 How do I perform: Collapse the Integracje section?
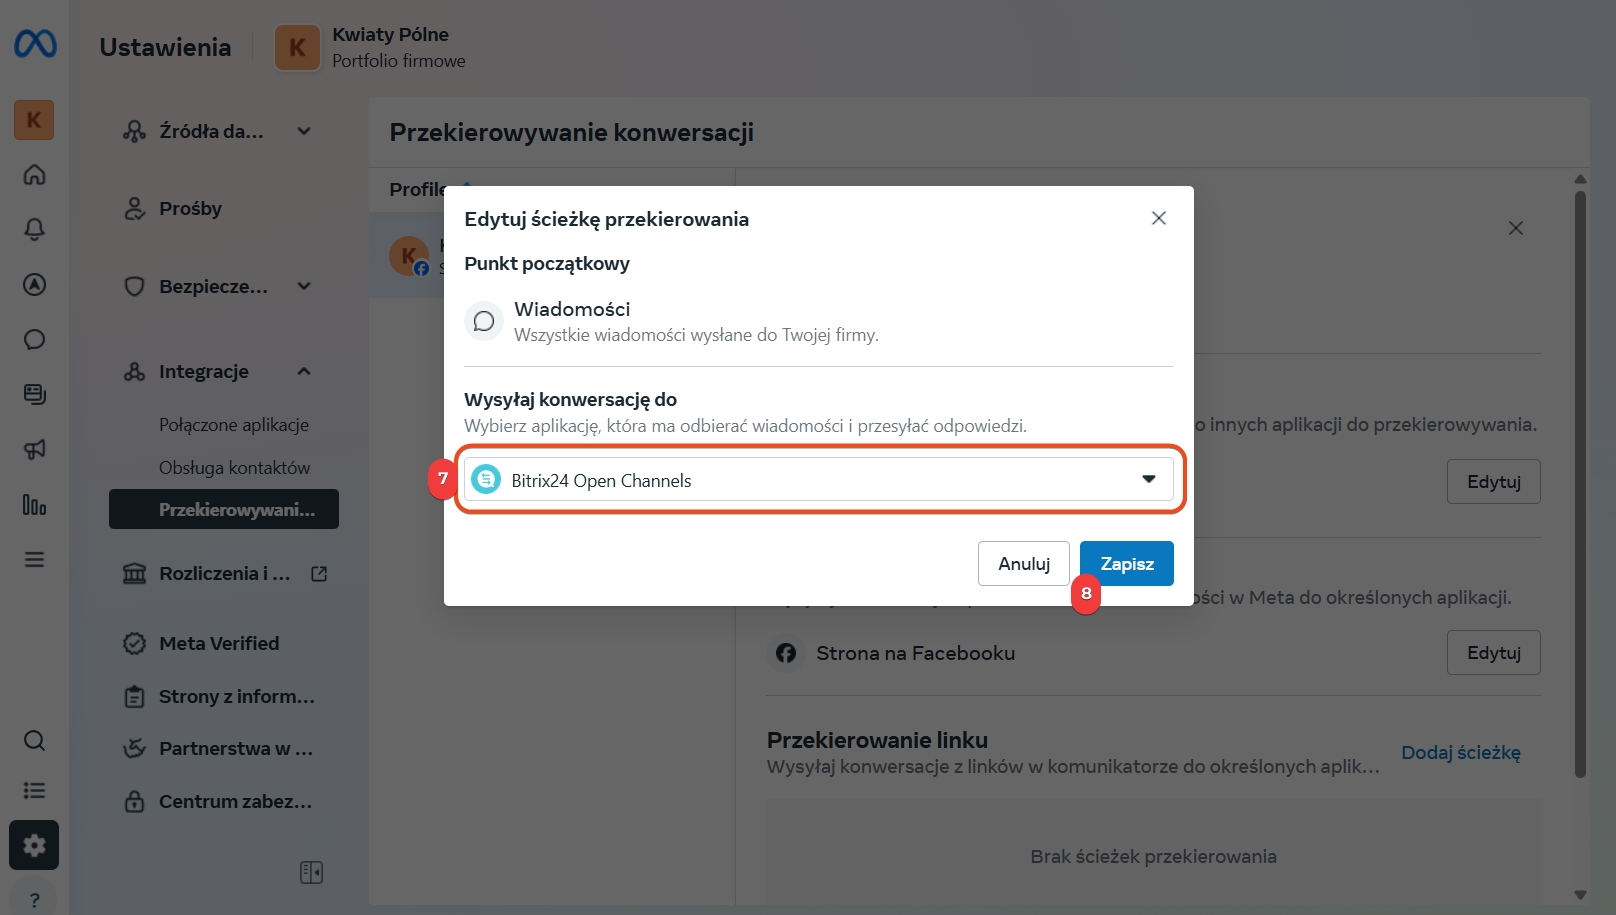[x=304, y=371]
